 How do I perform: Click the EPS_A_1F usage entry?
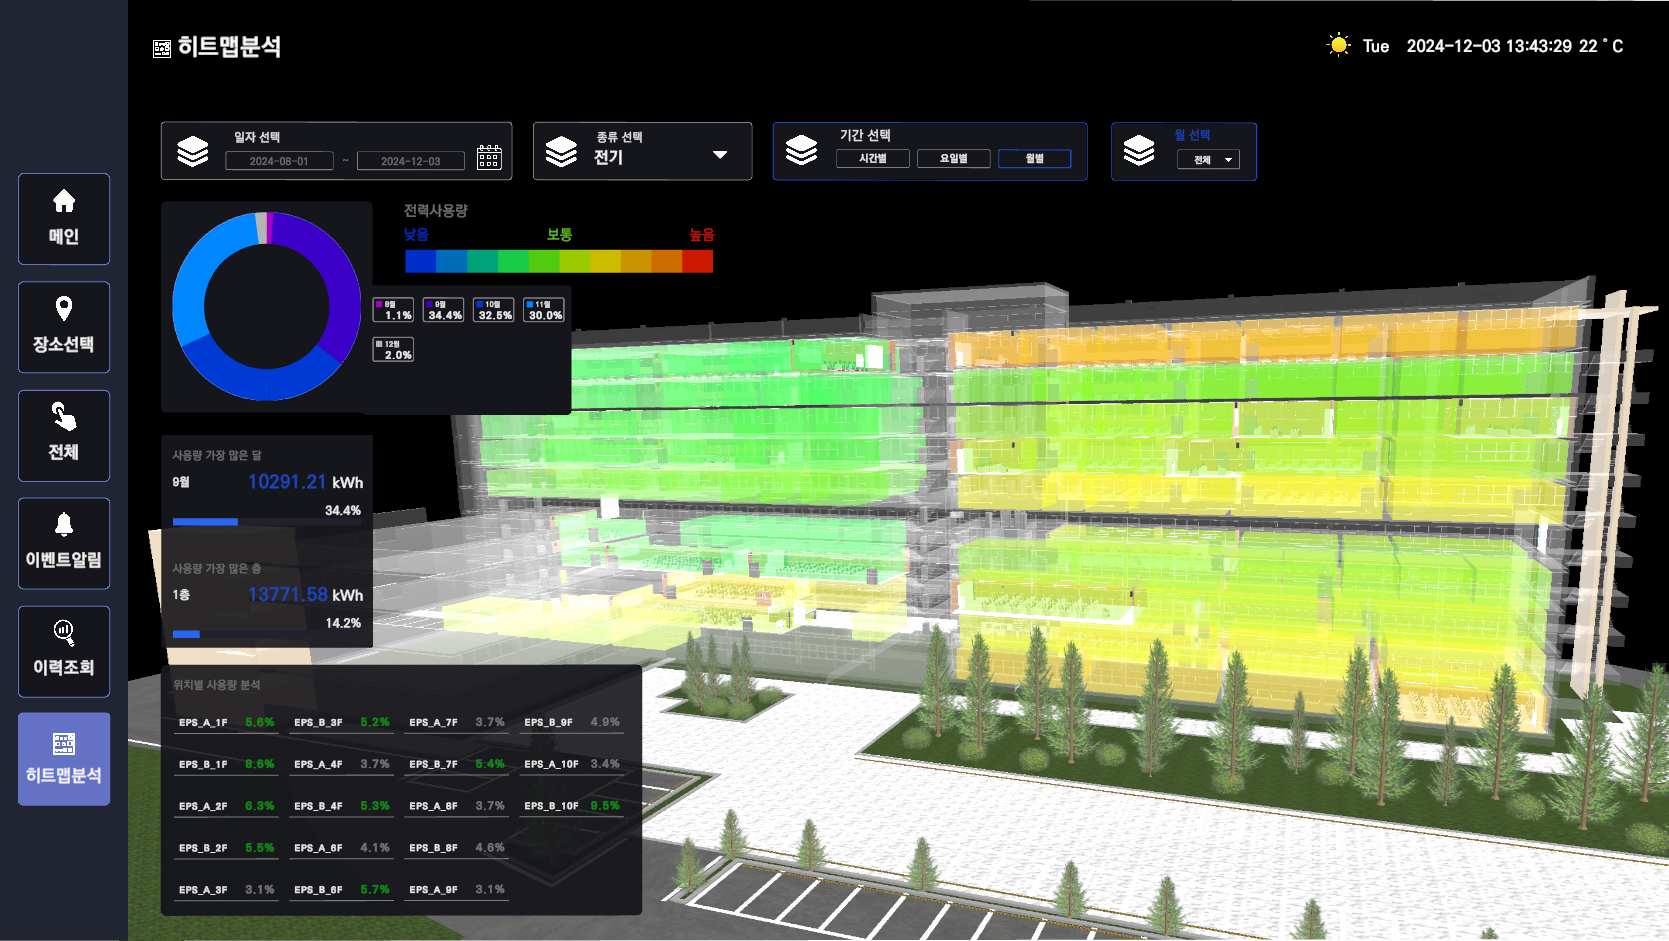[226, 723]
